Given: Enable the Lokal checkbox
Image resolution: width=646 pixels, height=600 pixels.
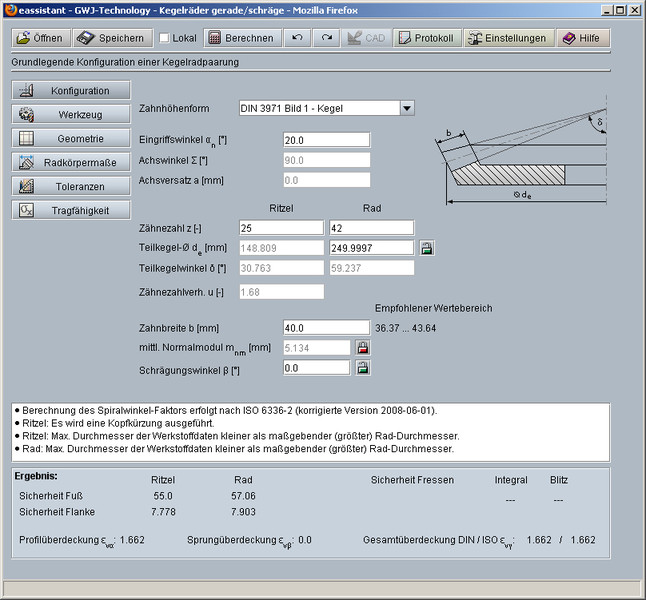Looking at the screenshot, I should [164, 39].
